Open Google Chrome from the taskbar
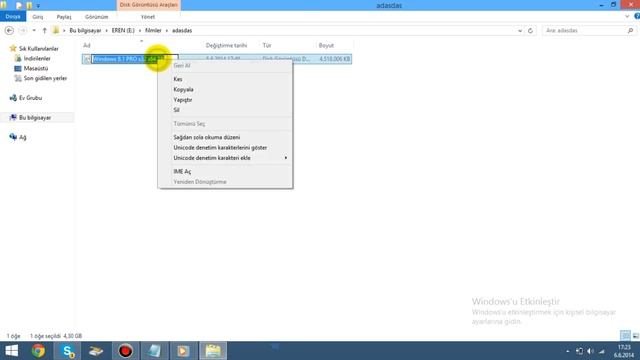Viewport: 640px width, 360px height. tap(38, 351)
